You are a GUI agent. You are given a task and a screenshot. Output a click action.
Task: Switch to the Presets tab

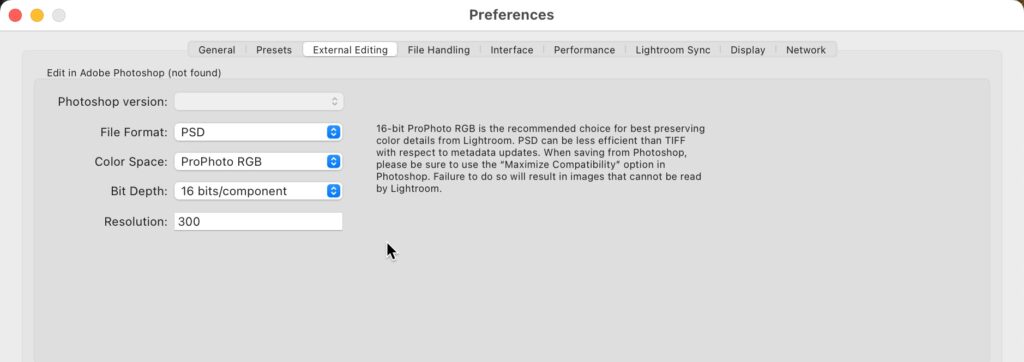click(274, 50)
